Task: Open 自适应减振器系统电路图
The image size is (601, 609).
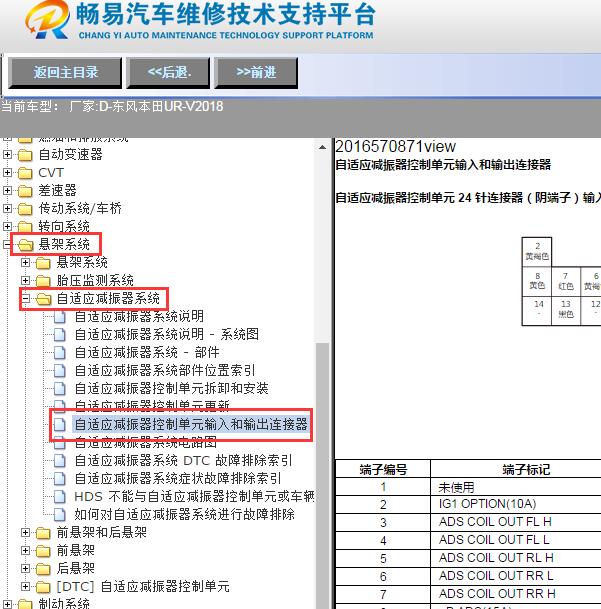Action: tap(146, 443)
